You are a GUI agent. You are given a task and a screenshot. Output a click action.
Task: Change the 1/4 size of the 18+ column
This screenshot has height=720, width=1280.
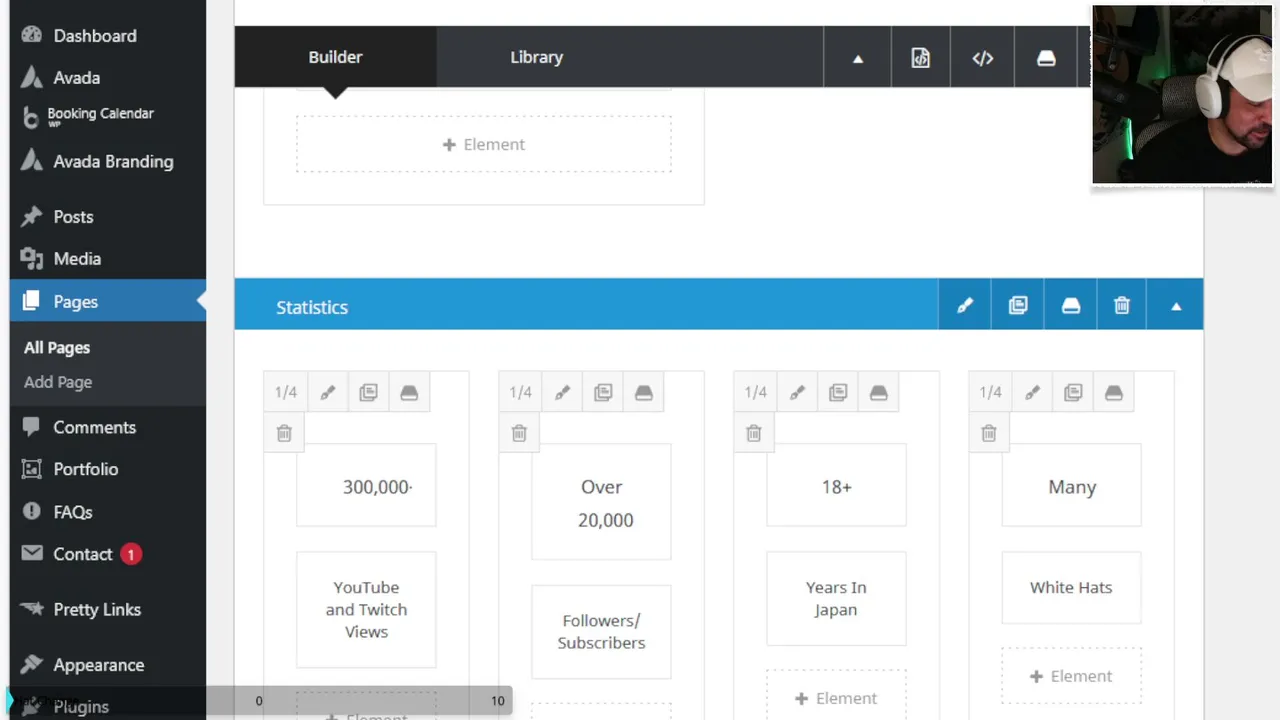756,392
